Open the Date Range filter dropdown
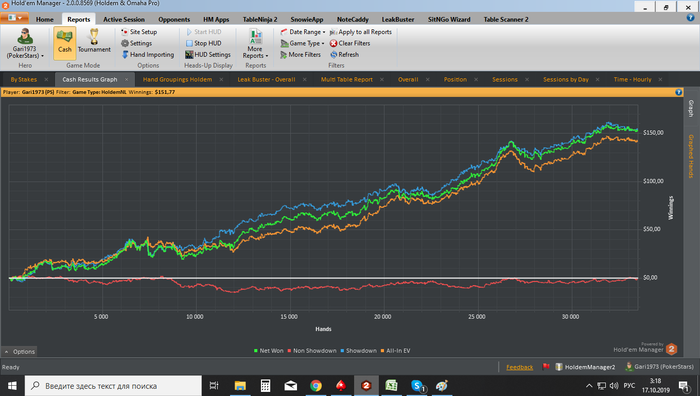 click(303, 32)
